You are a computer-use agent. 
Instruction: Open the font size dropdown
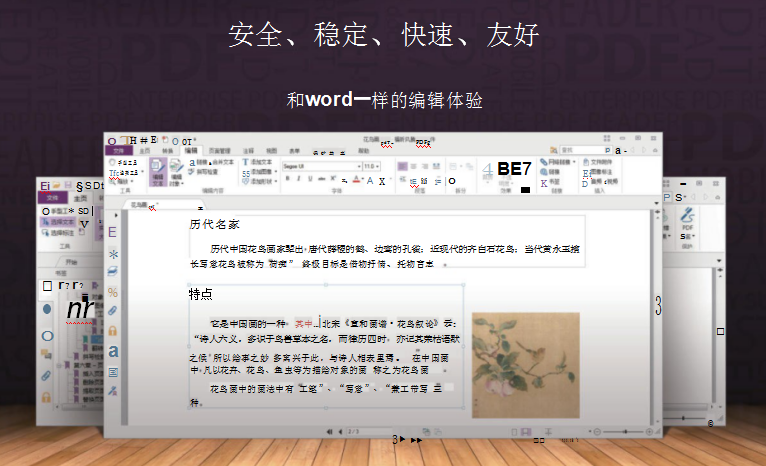coord(371,166)
